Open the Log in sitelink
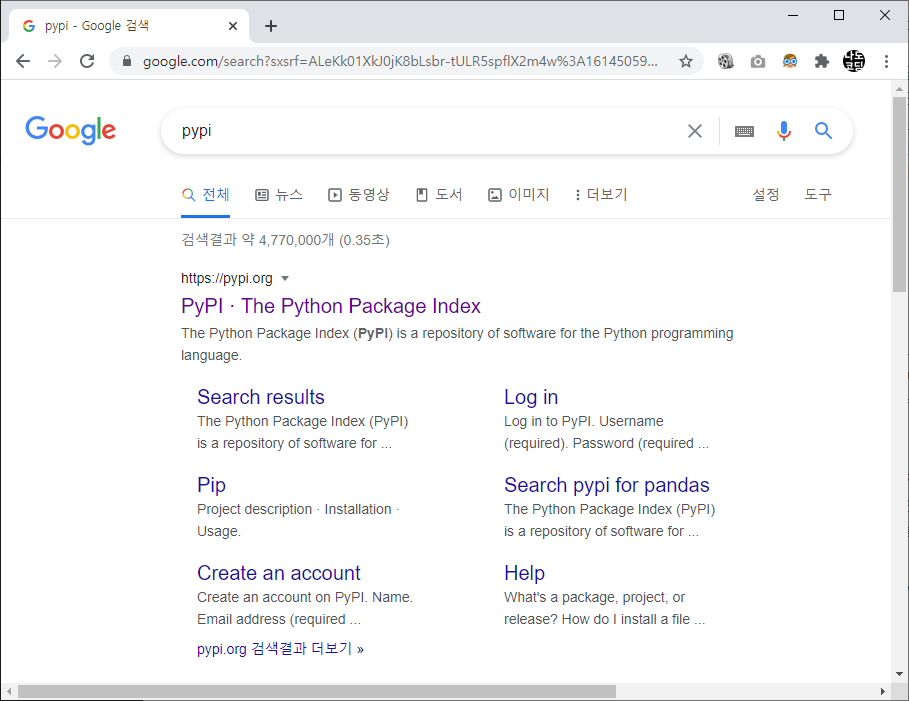Screen dimensions: 909x701 click(x=531, y=397)
